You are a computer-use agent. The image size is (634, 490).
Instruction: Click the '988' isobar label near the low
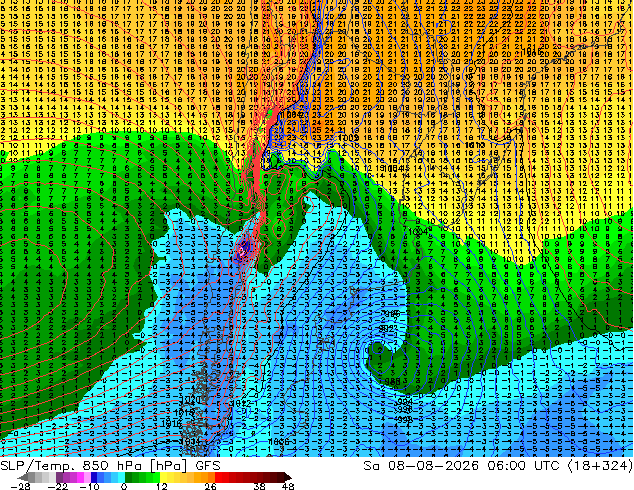(392, 381)
